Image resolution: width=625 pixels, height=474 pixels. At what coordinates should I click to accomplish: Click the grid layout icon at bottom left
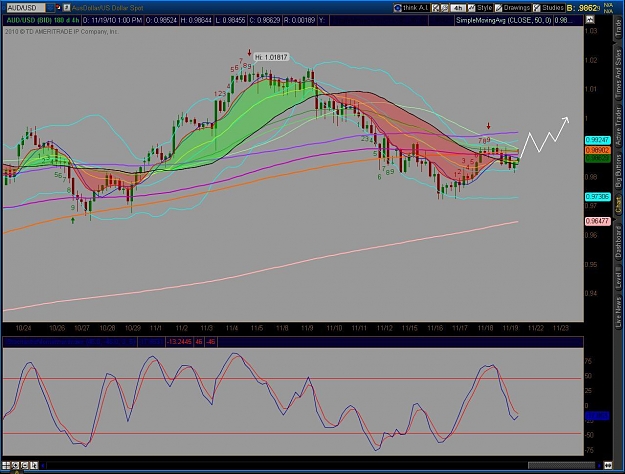pos(6,465)
